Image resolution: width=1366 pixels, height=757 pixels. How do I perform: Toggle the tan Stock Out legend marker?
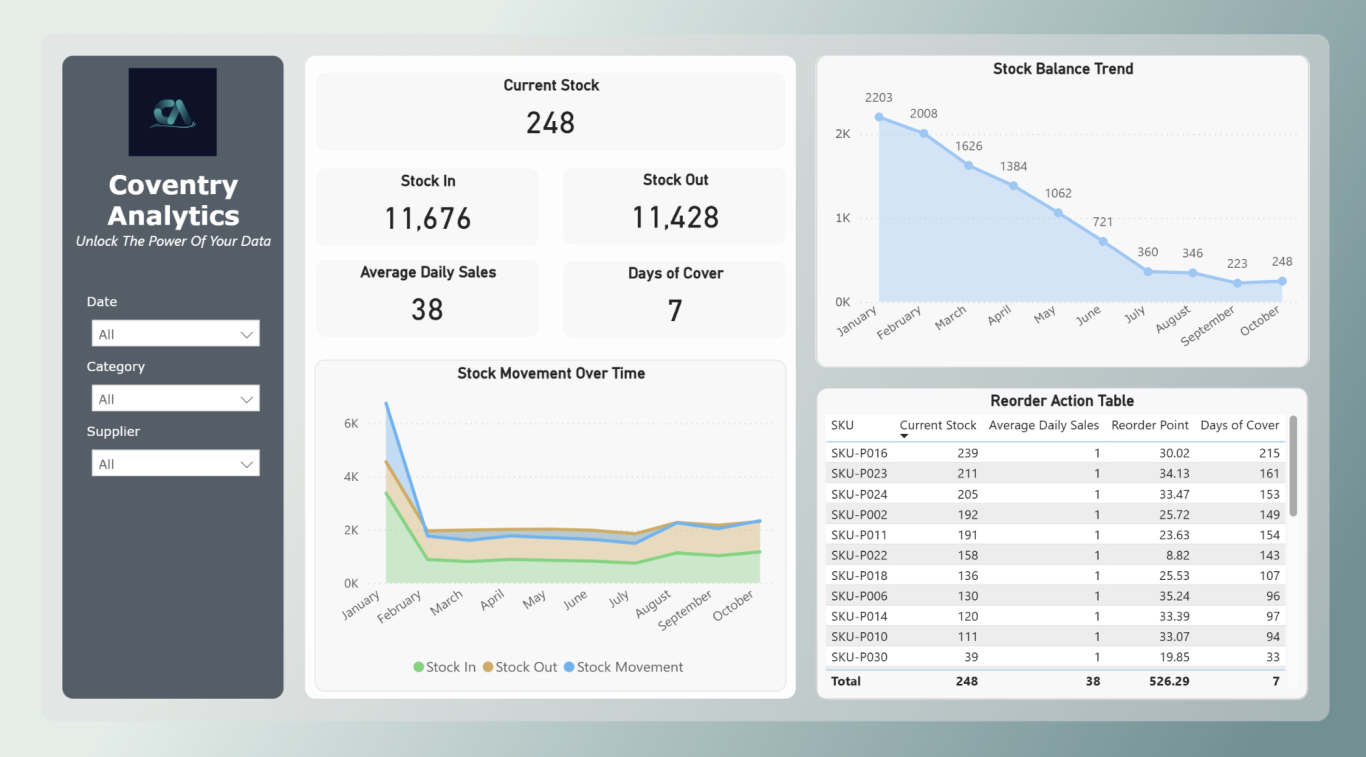pos(488,667)
